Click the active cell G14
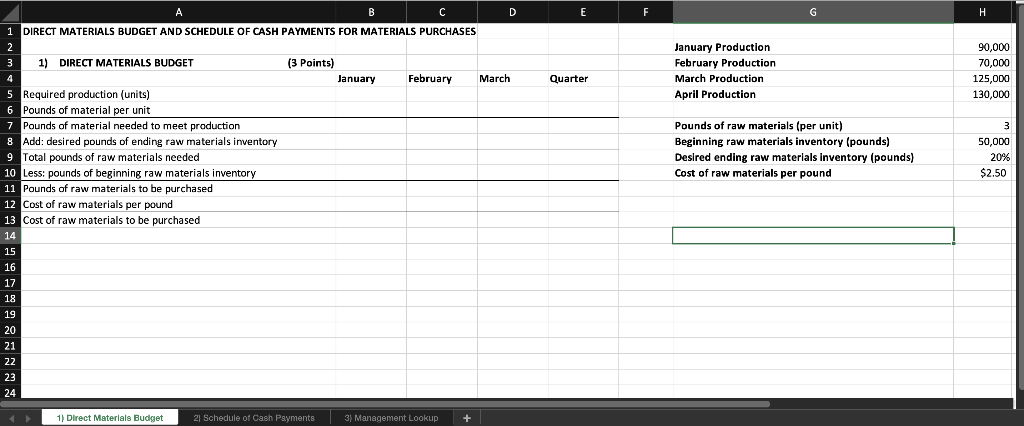This screenshot has height=426, width=1024. click(x=812, y=236)
